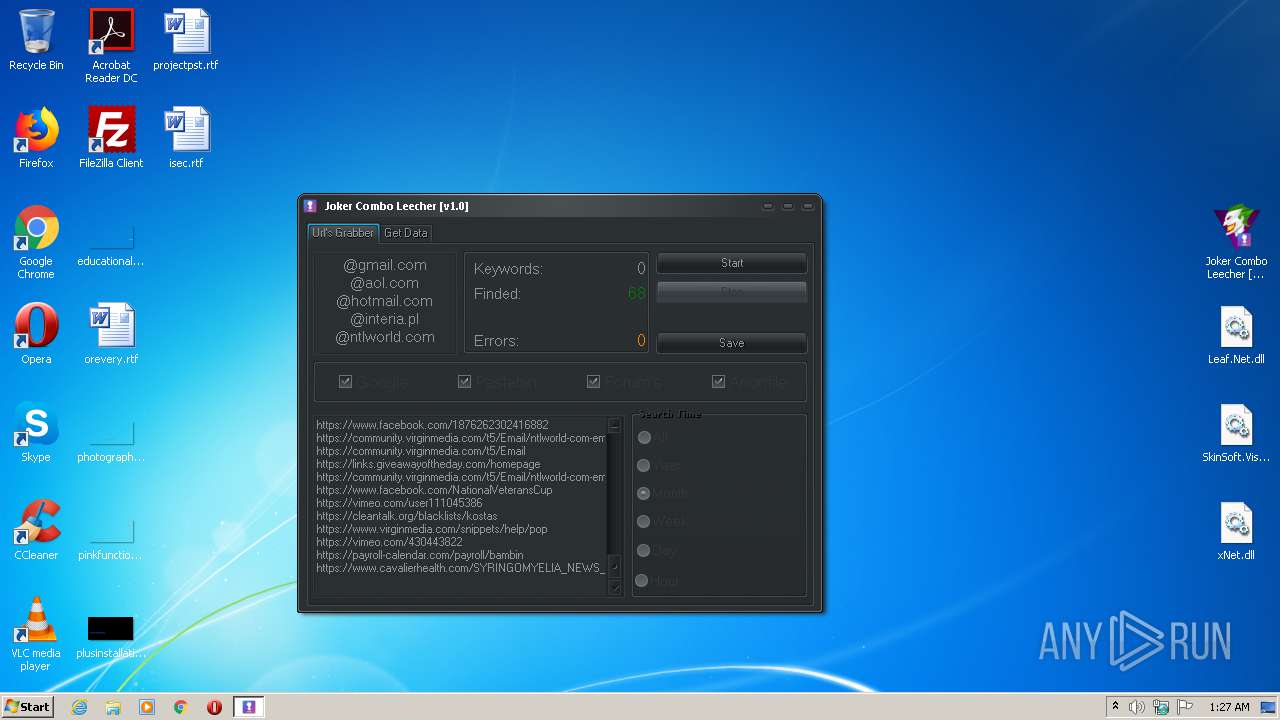
Task: Click the Chrome icon in taskbar
Action: pos(181,707)
